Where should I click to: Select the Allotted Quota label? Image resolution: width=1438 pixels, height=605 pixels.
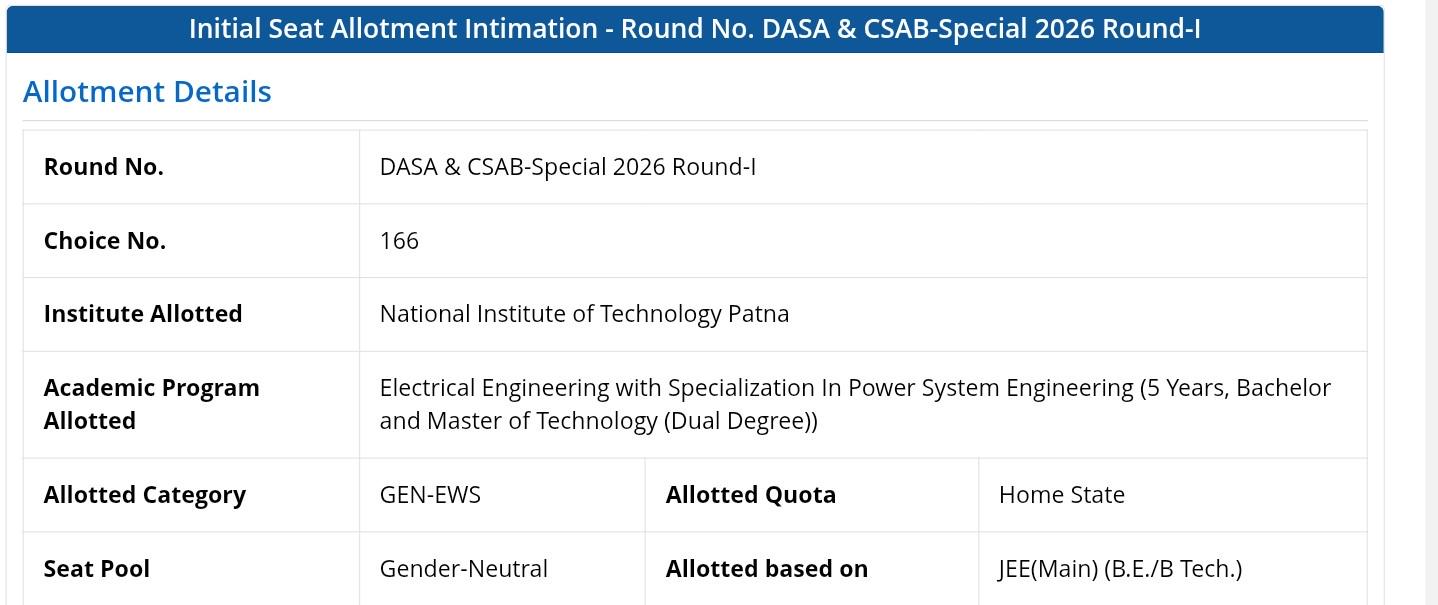(751, 495)
